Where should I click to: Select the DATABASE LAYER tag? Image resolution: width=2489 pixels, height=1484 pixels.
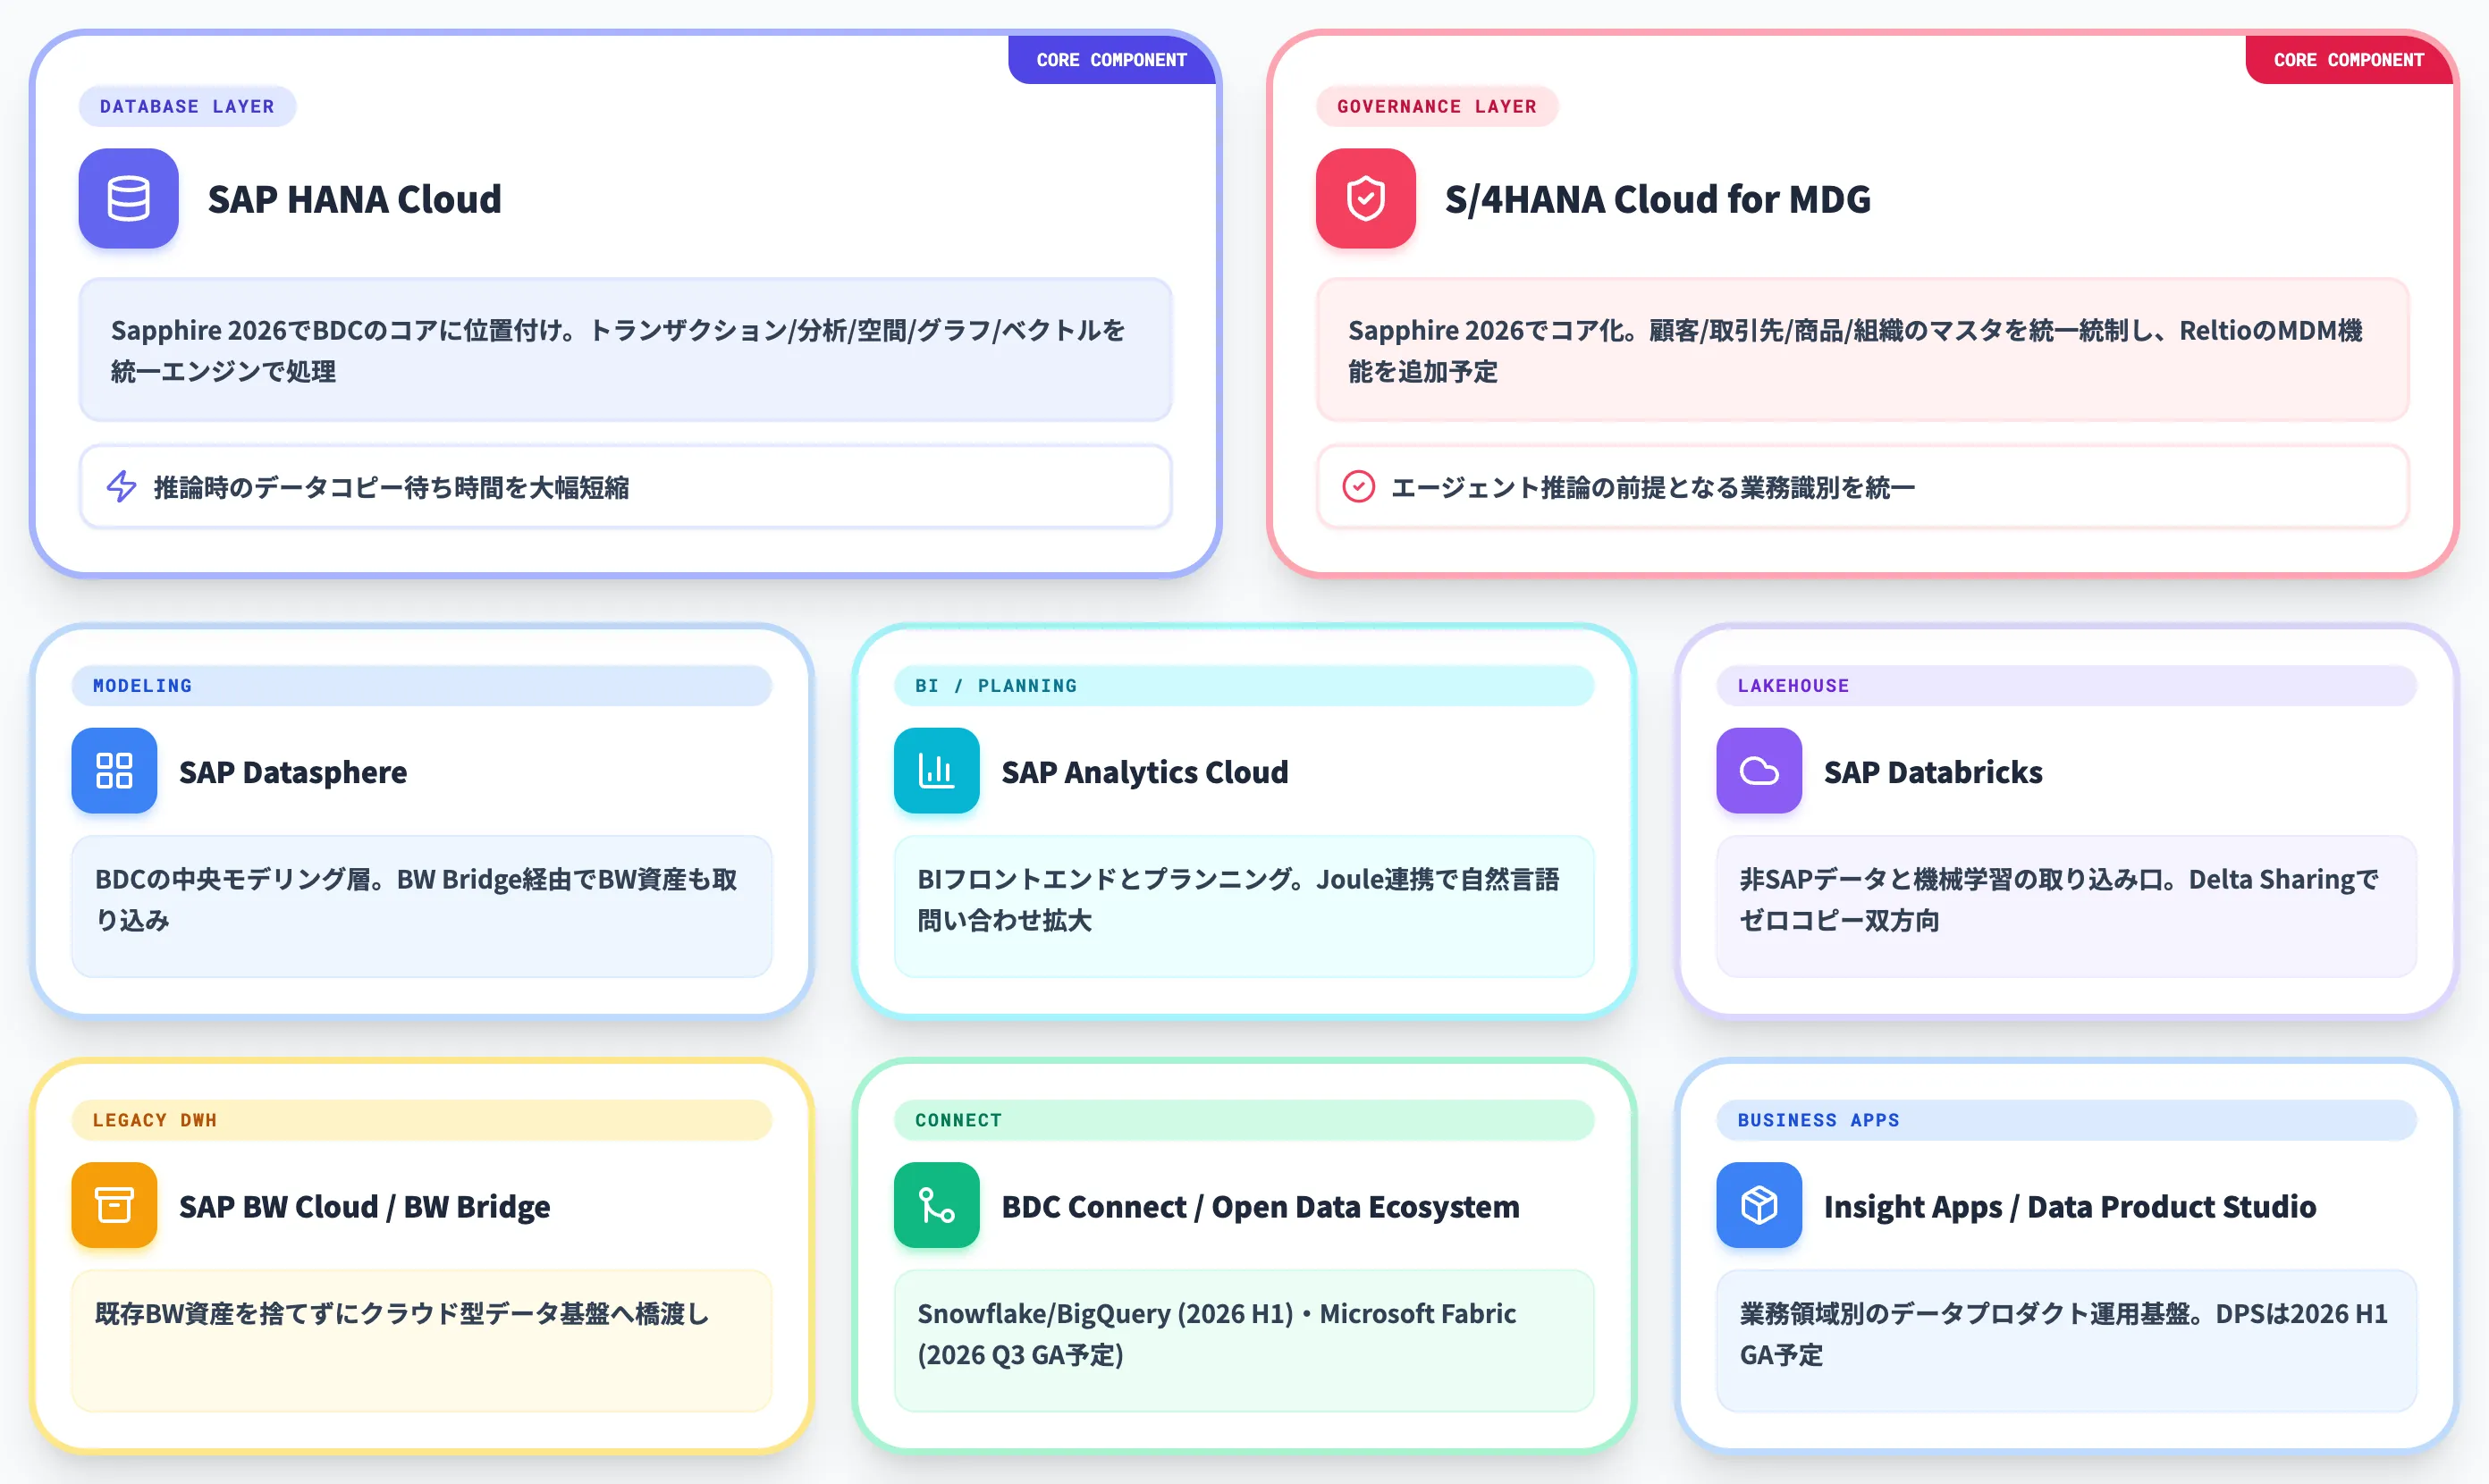pyautogui.click(x=187, y=106)
